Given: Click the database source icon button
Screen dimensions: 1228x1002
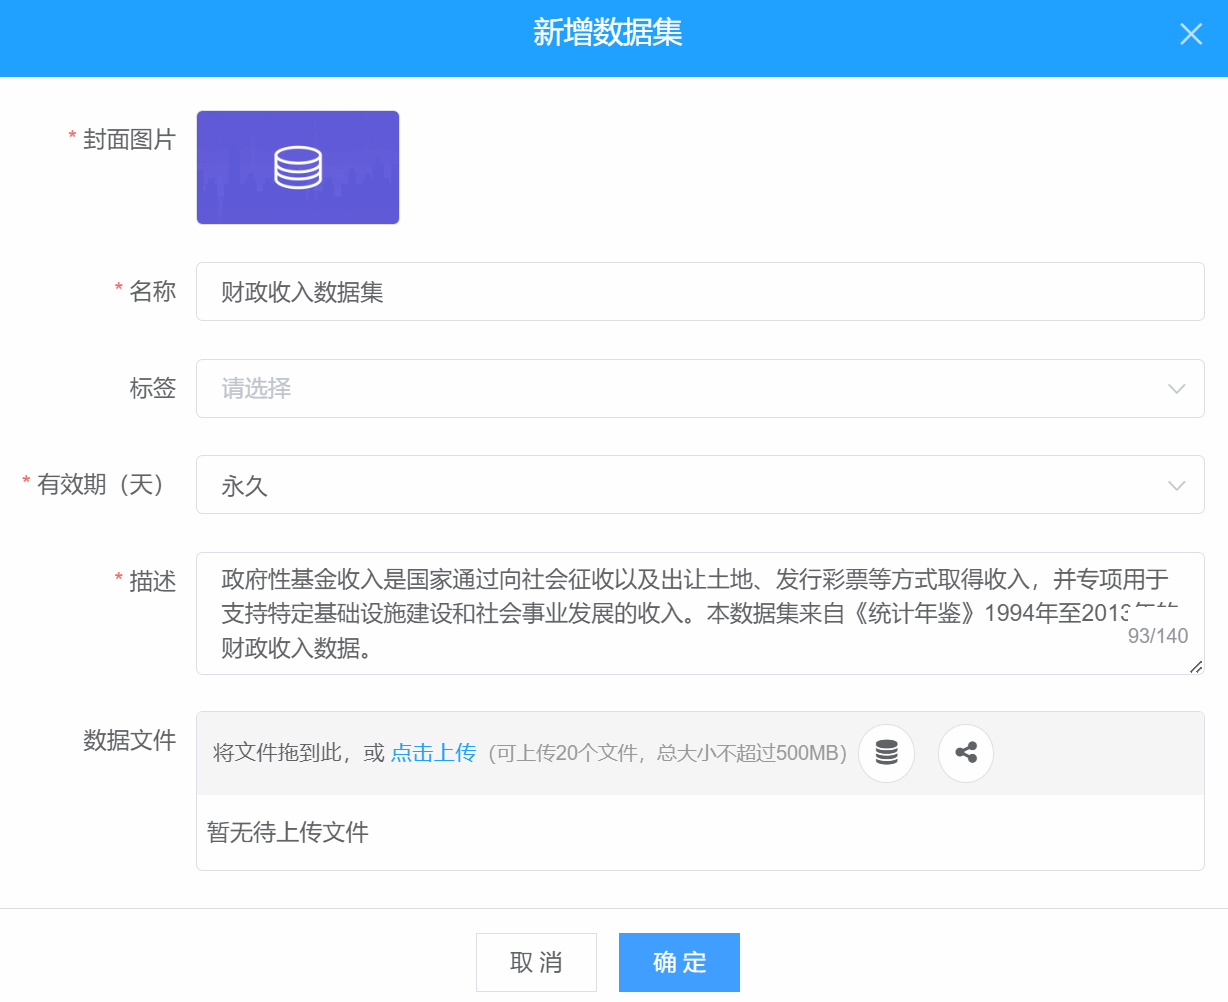Looking at the screenshot, I should 887,753.
